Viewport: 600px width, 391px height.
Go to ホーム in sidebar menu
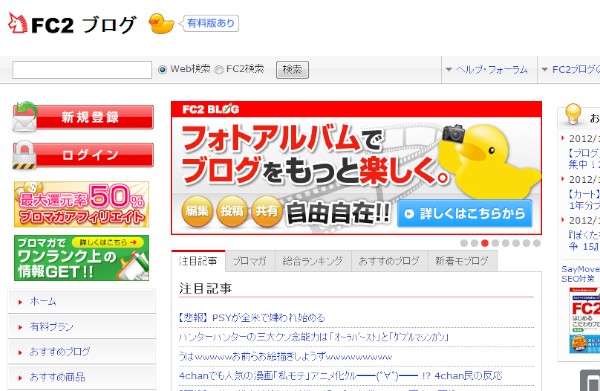pos(82,301)
